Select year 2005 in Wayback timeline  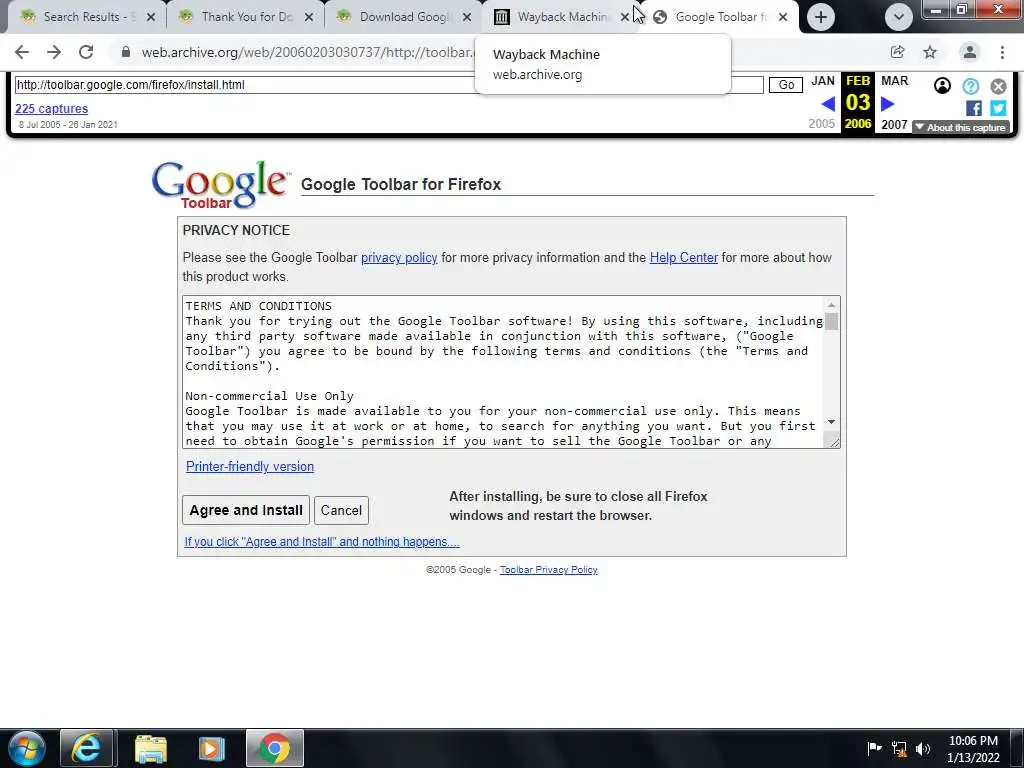822,124
